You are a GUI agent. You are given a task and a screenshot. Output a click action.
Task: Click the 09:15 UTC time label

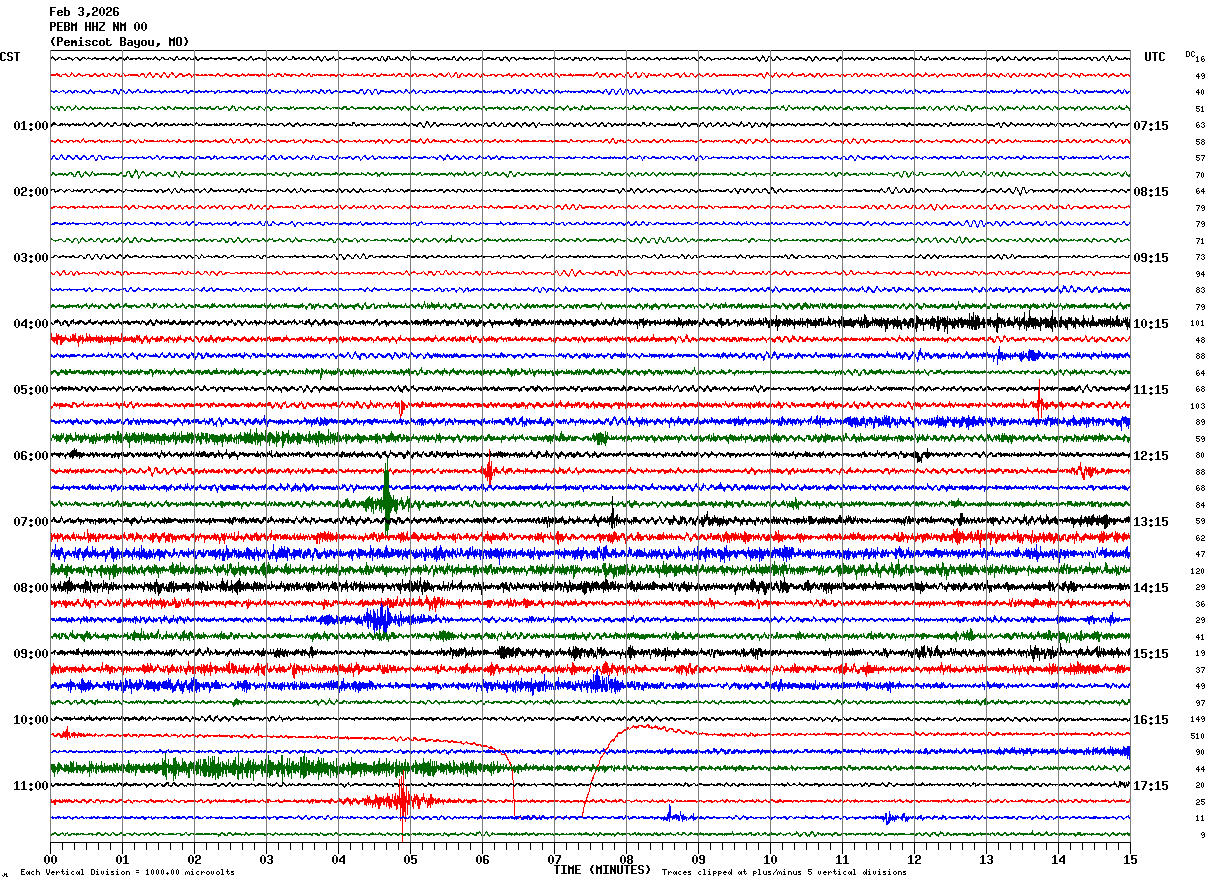(x=1151, y=258)
